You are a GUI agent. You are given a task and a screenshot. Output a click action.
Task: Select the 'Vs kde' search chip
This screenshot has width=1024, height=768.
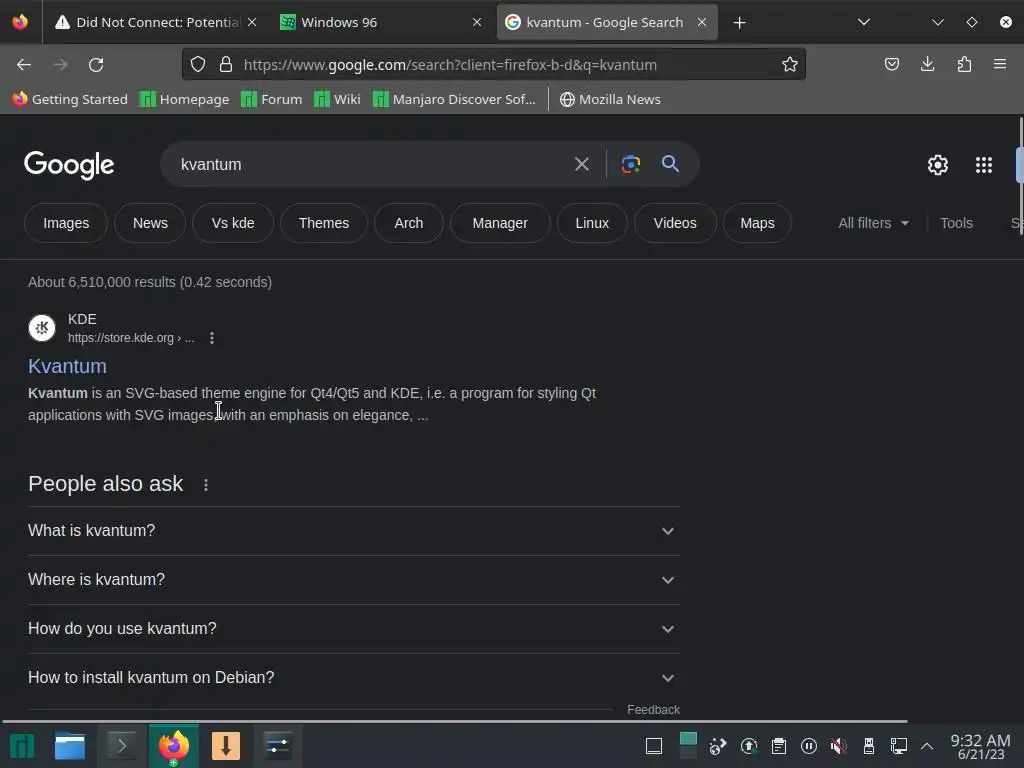point(232,223)
